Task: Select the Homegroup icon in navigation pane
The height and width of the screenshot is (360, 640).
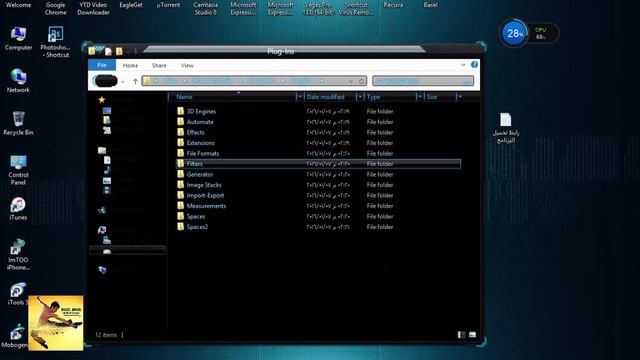Action: [102, 210]
